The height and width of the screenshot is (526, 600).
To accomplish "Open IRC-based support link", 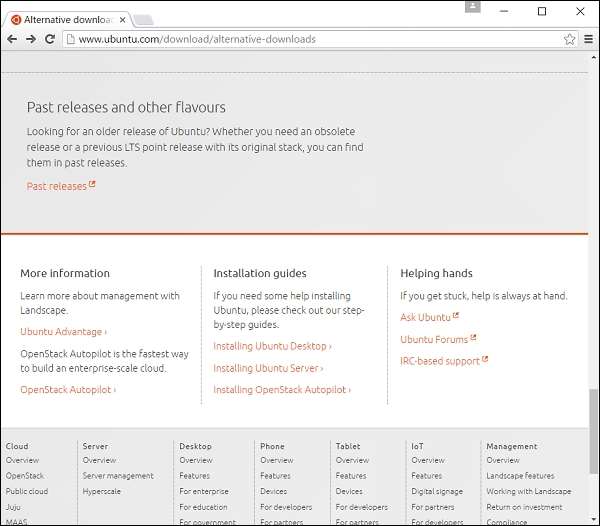I will 444,361.
